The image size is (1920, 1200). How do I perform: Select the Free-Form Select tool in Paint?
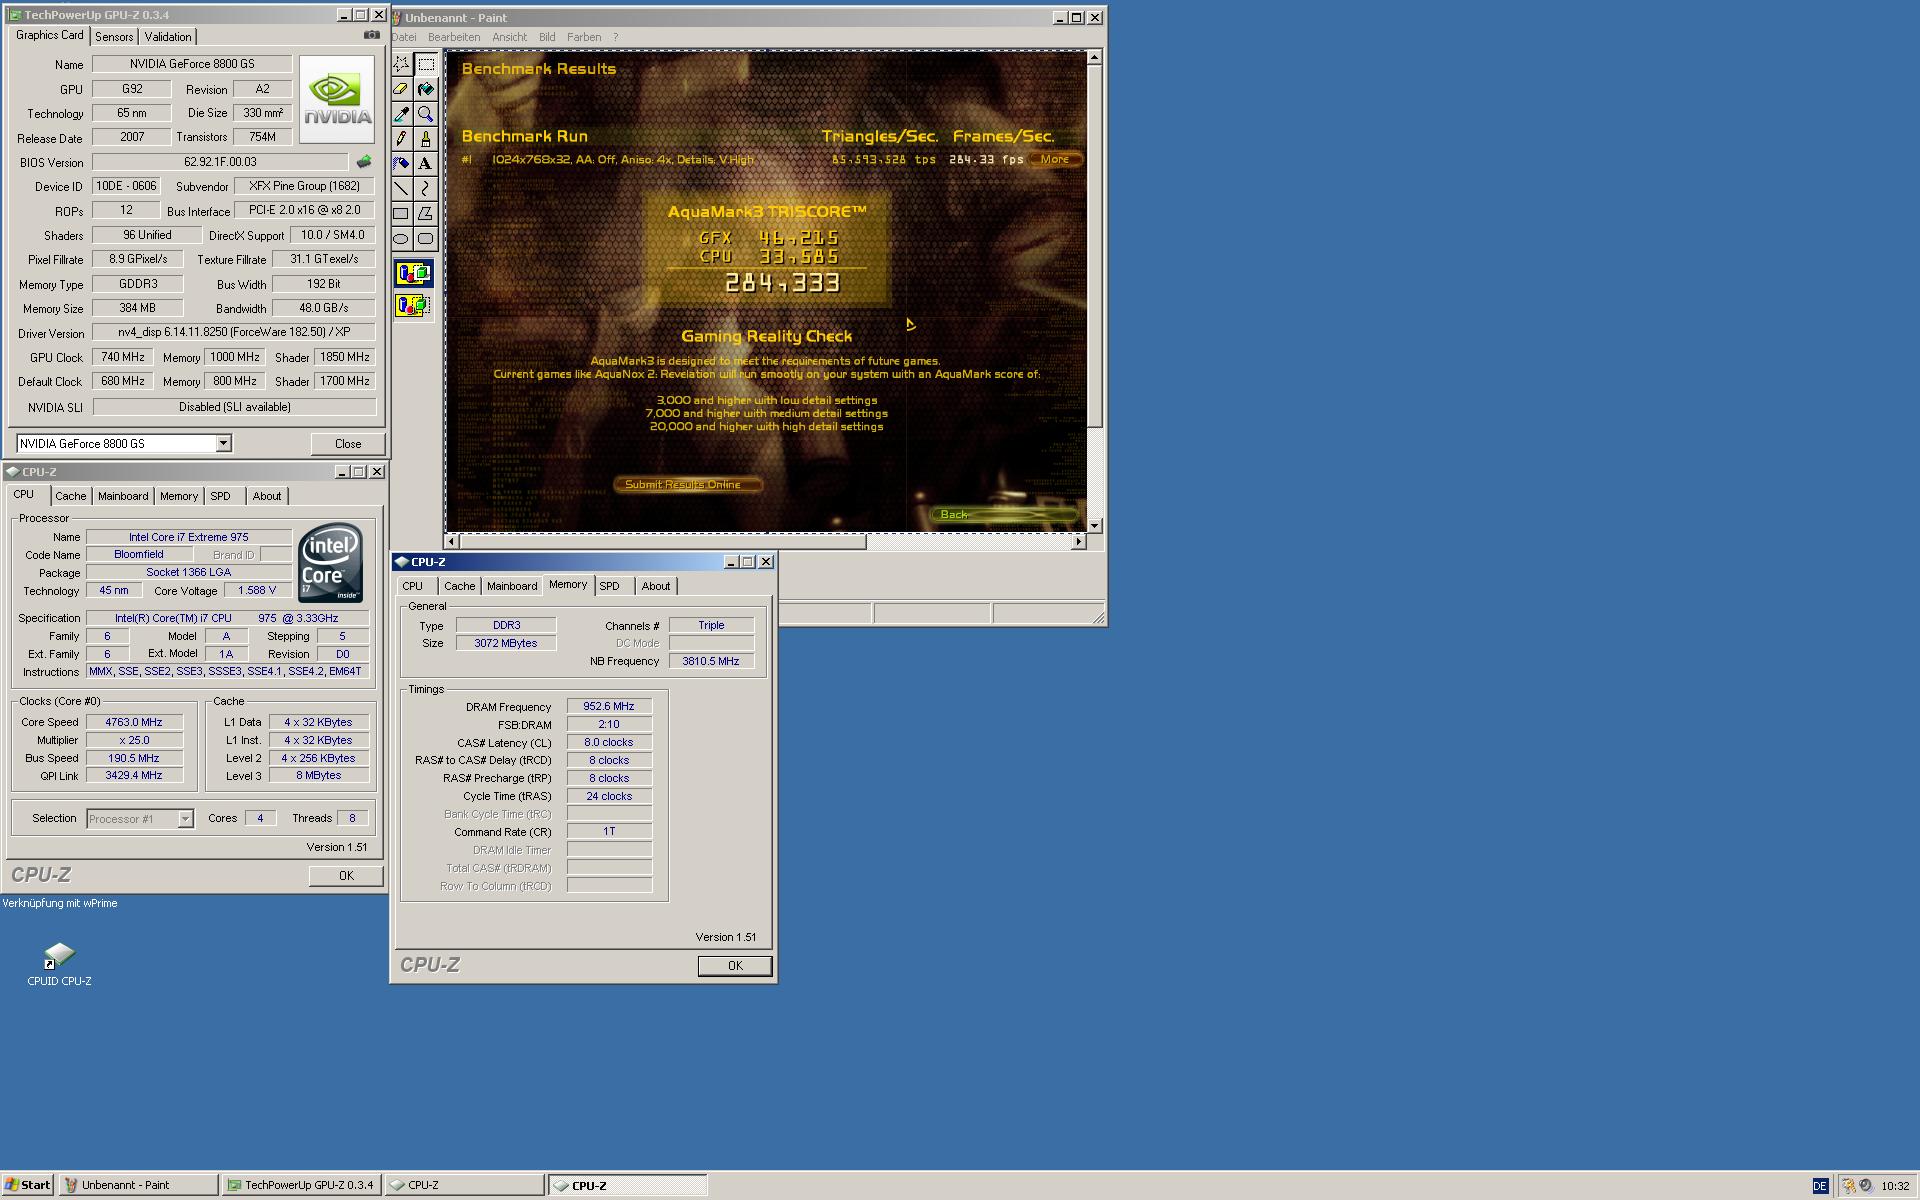pos(401,64)
